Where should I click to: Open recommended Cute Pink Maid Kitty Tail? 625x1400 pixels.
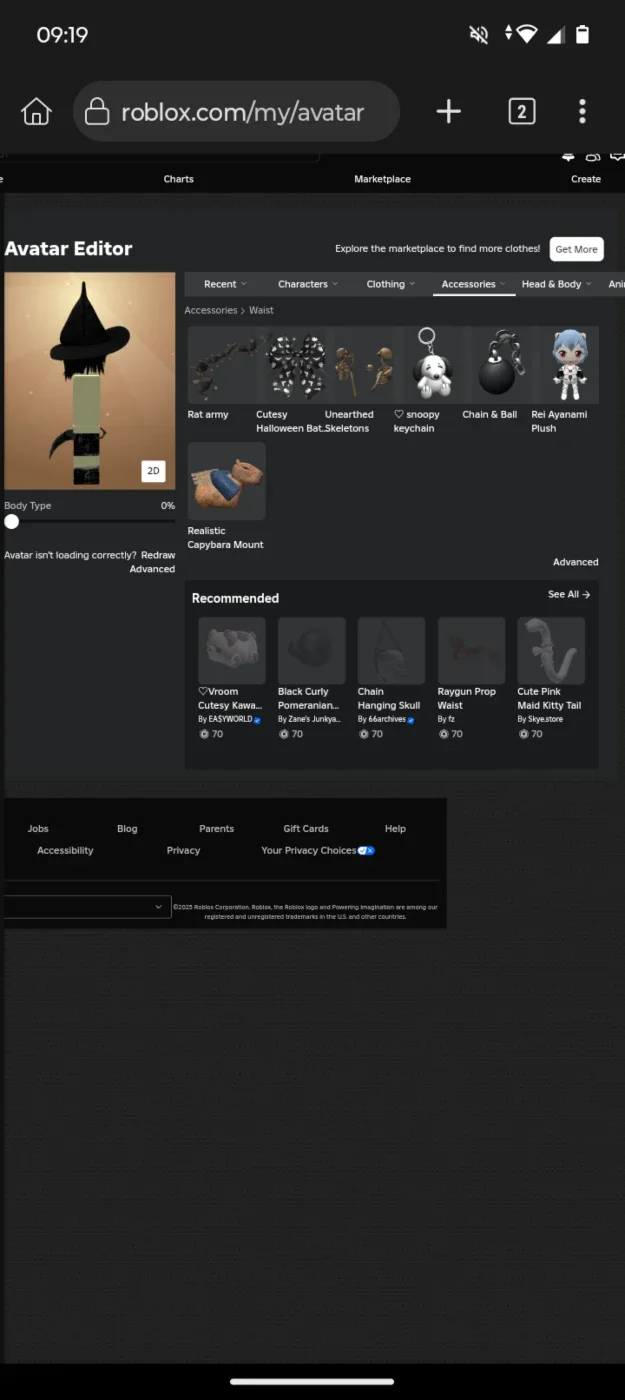point(551,651)
